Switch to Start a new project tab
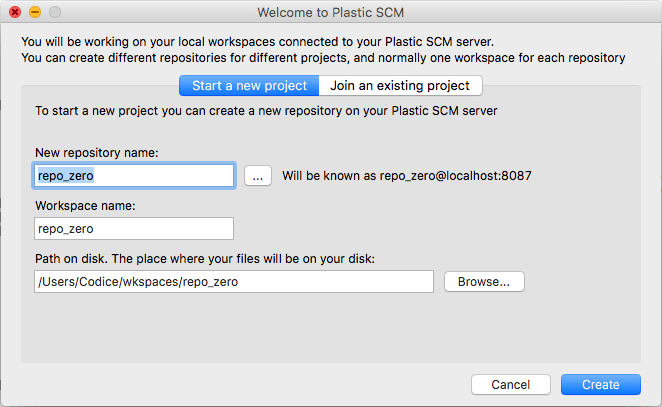 tap(249, 86)
